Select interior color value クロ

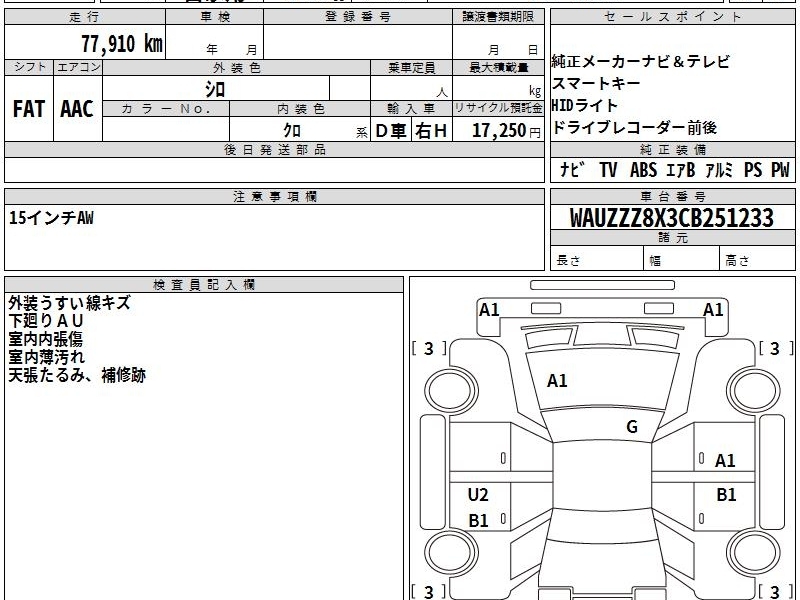point(292,130)
